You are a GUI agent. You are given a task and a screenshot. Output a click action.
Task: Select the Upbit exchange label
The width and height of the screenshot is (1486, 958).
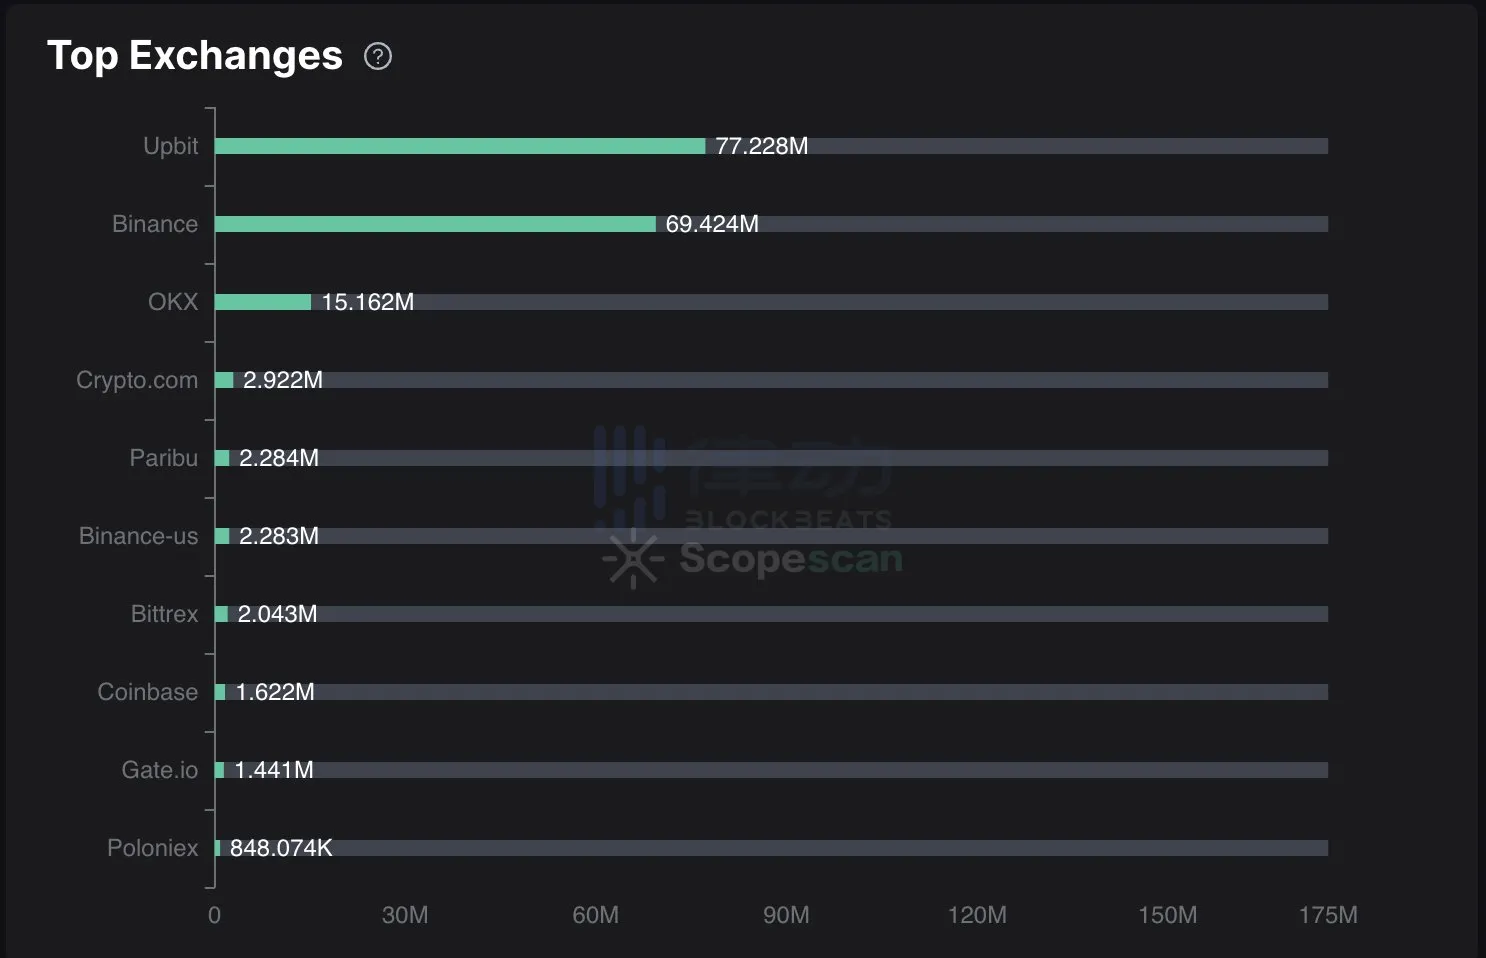(171, 146)
